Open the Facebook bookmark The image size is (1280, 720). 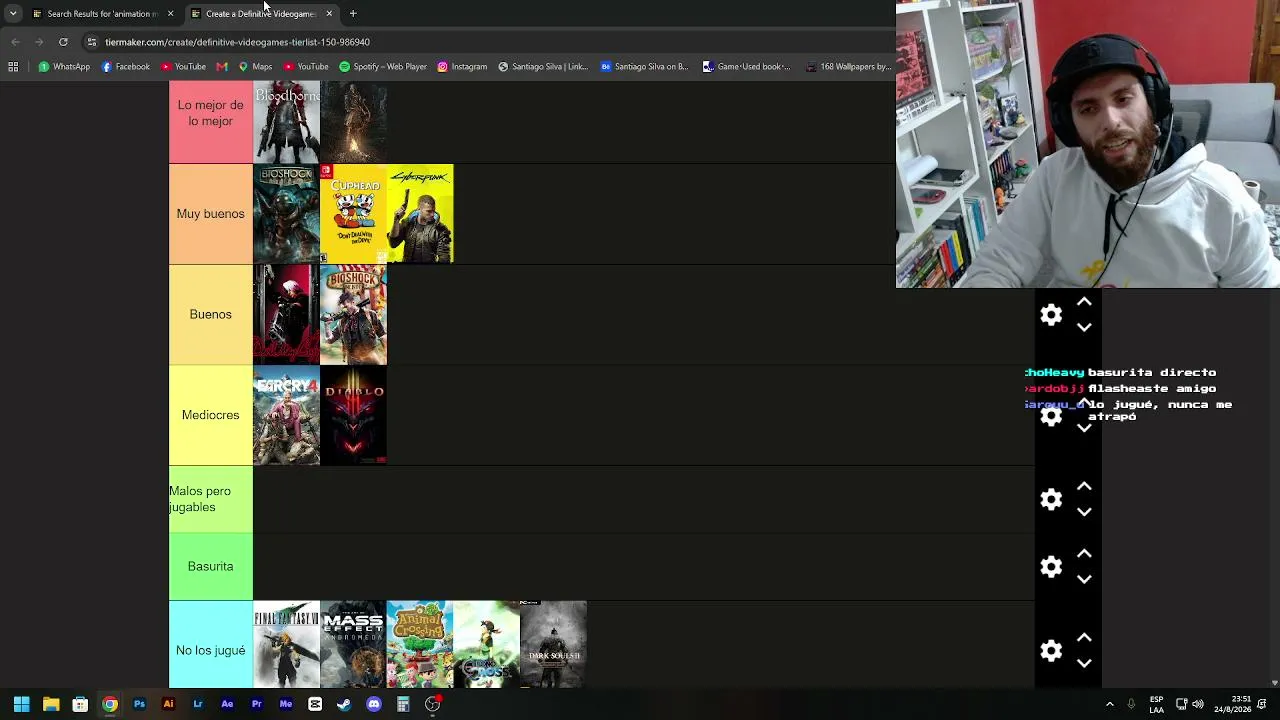126,67
